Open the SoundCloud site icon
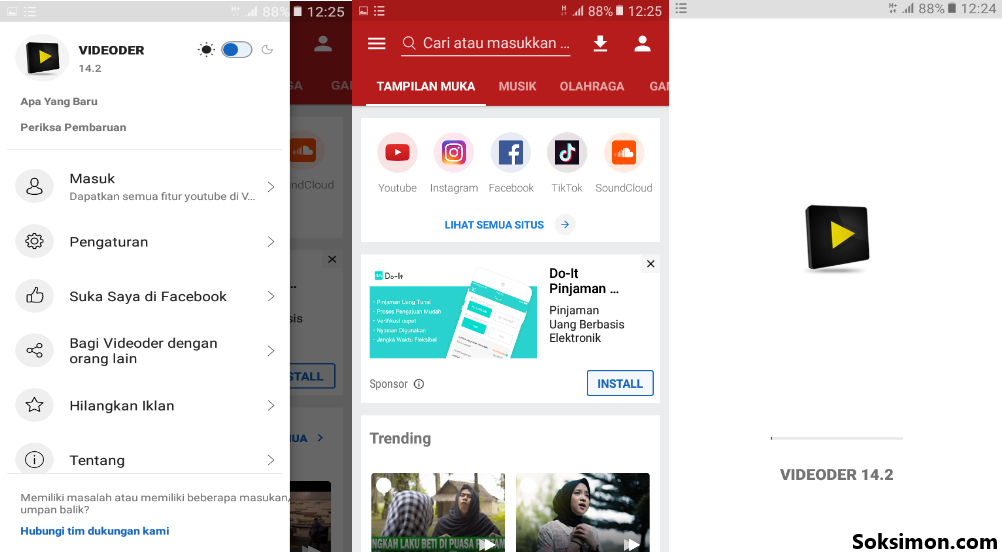This screenshot has height=552, width=1002. [x=624, y=152]
